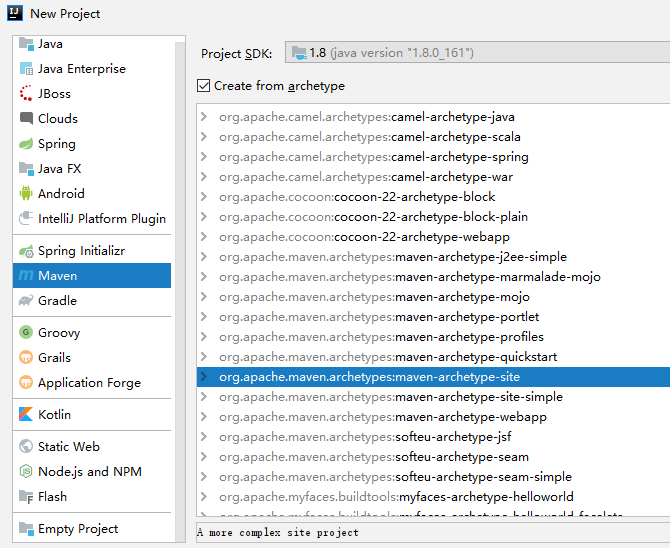
Task: Choose Spring project type label
Action: pos(57,144)
